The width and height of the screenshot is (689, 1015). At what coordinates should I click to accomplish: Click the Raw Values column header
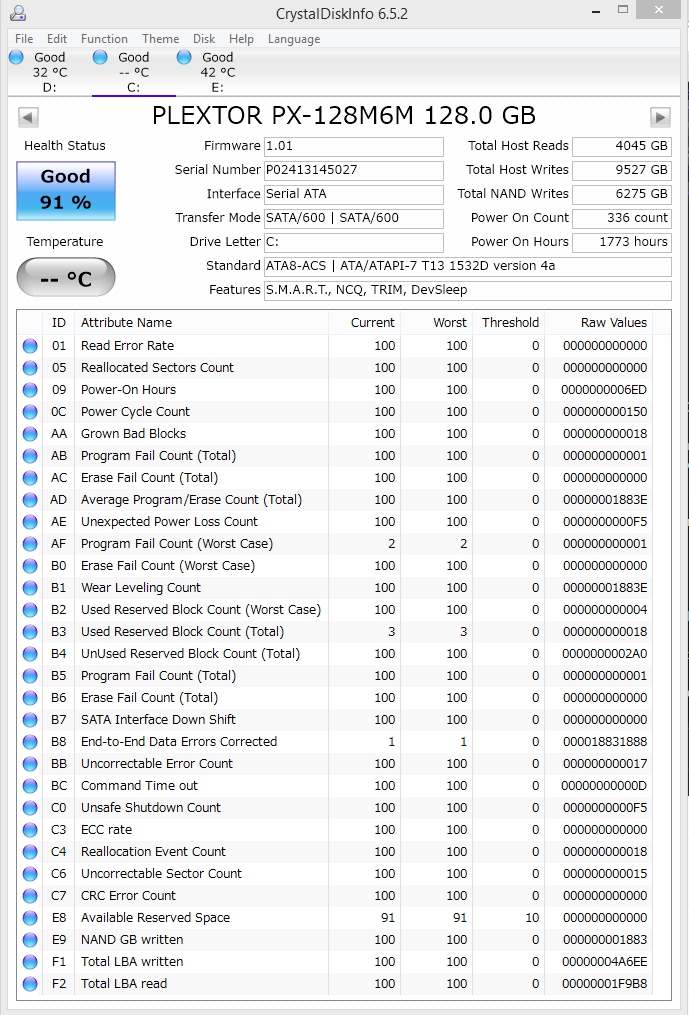pos(598,322)
